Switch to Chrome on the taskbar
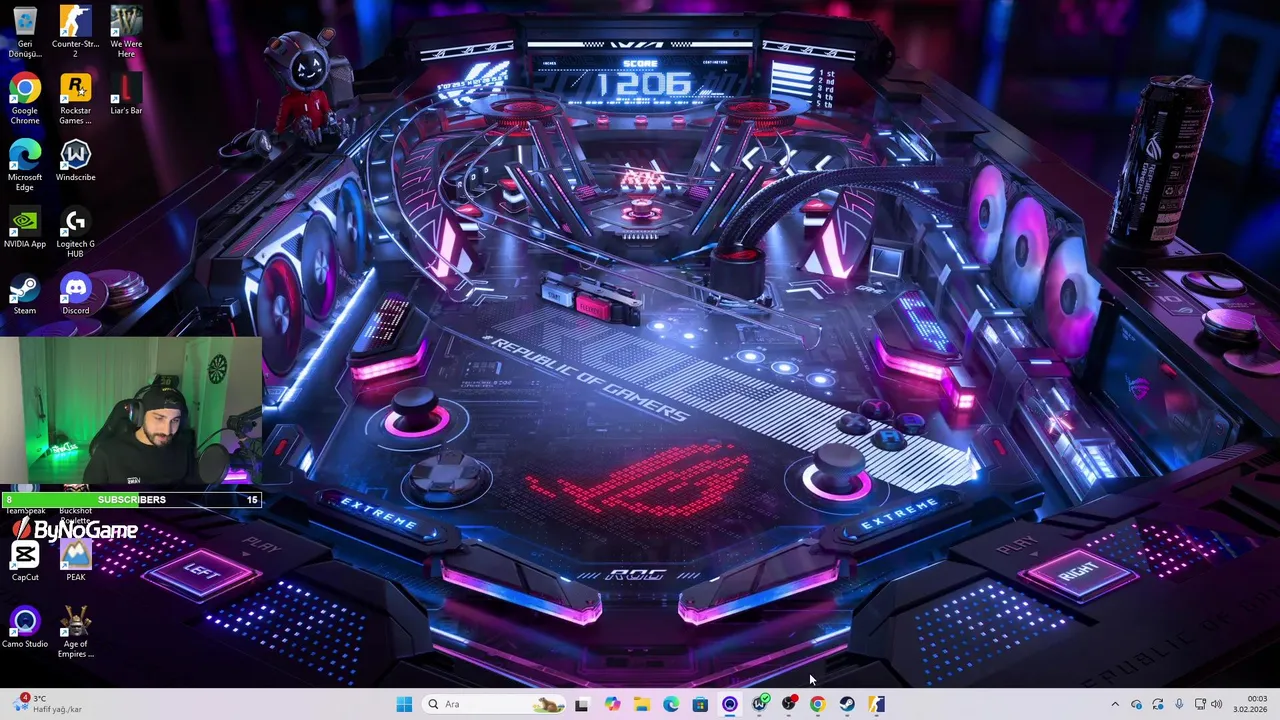 click(x=818, y=704)
